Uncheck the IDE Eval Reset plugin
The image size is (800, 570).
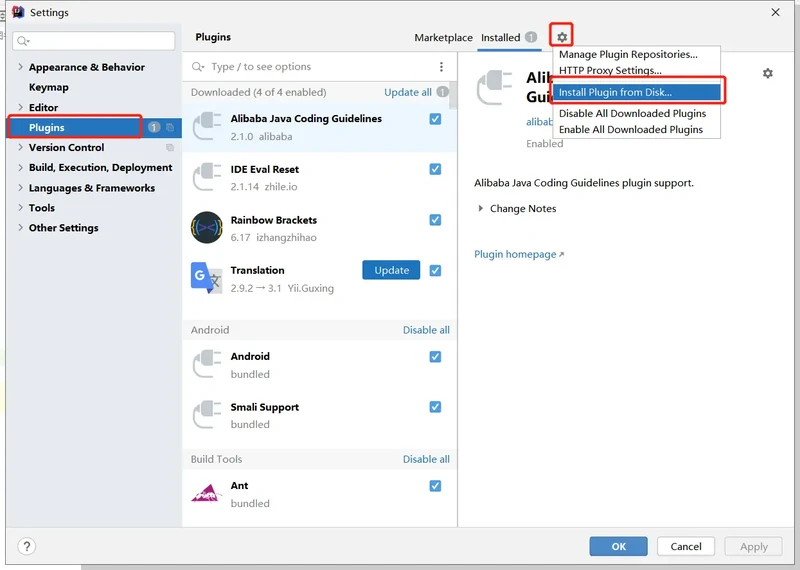coord(435,169)
